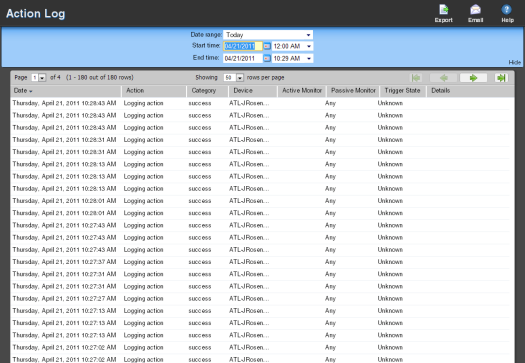The height and width of the screenshot is (363, 525).
Task: Click the Hide link in filter panel
Action: tap(515, 62)
